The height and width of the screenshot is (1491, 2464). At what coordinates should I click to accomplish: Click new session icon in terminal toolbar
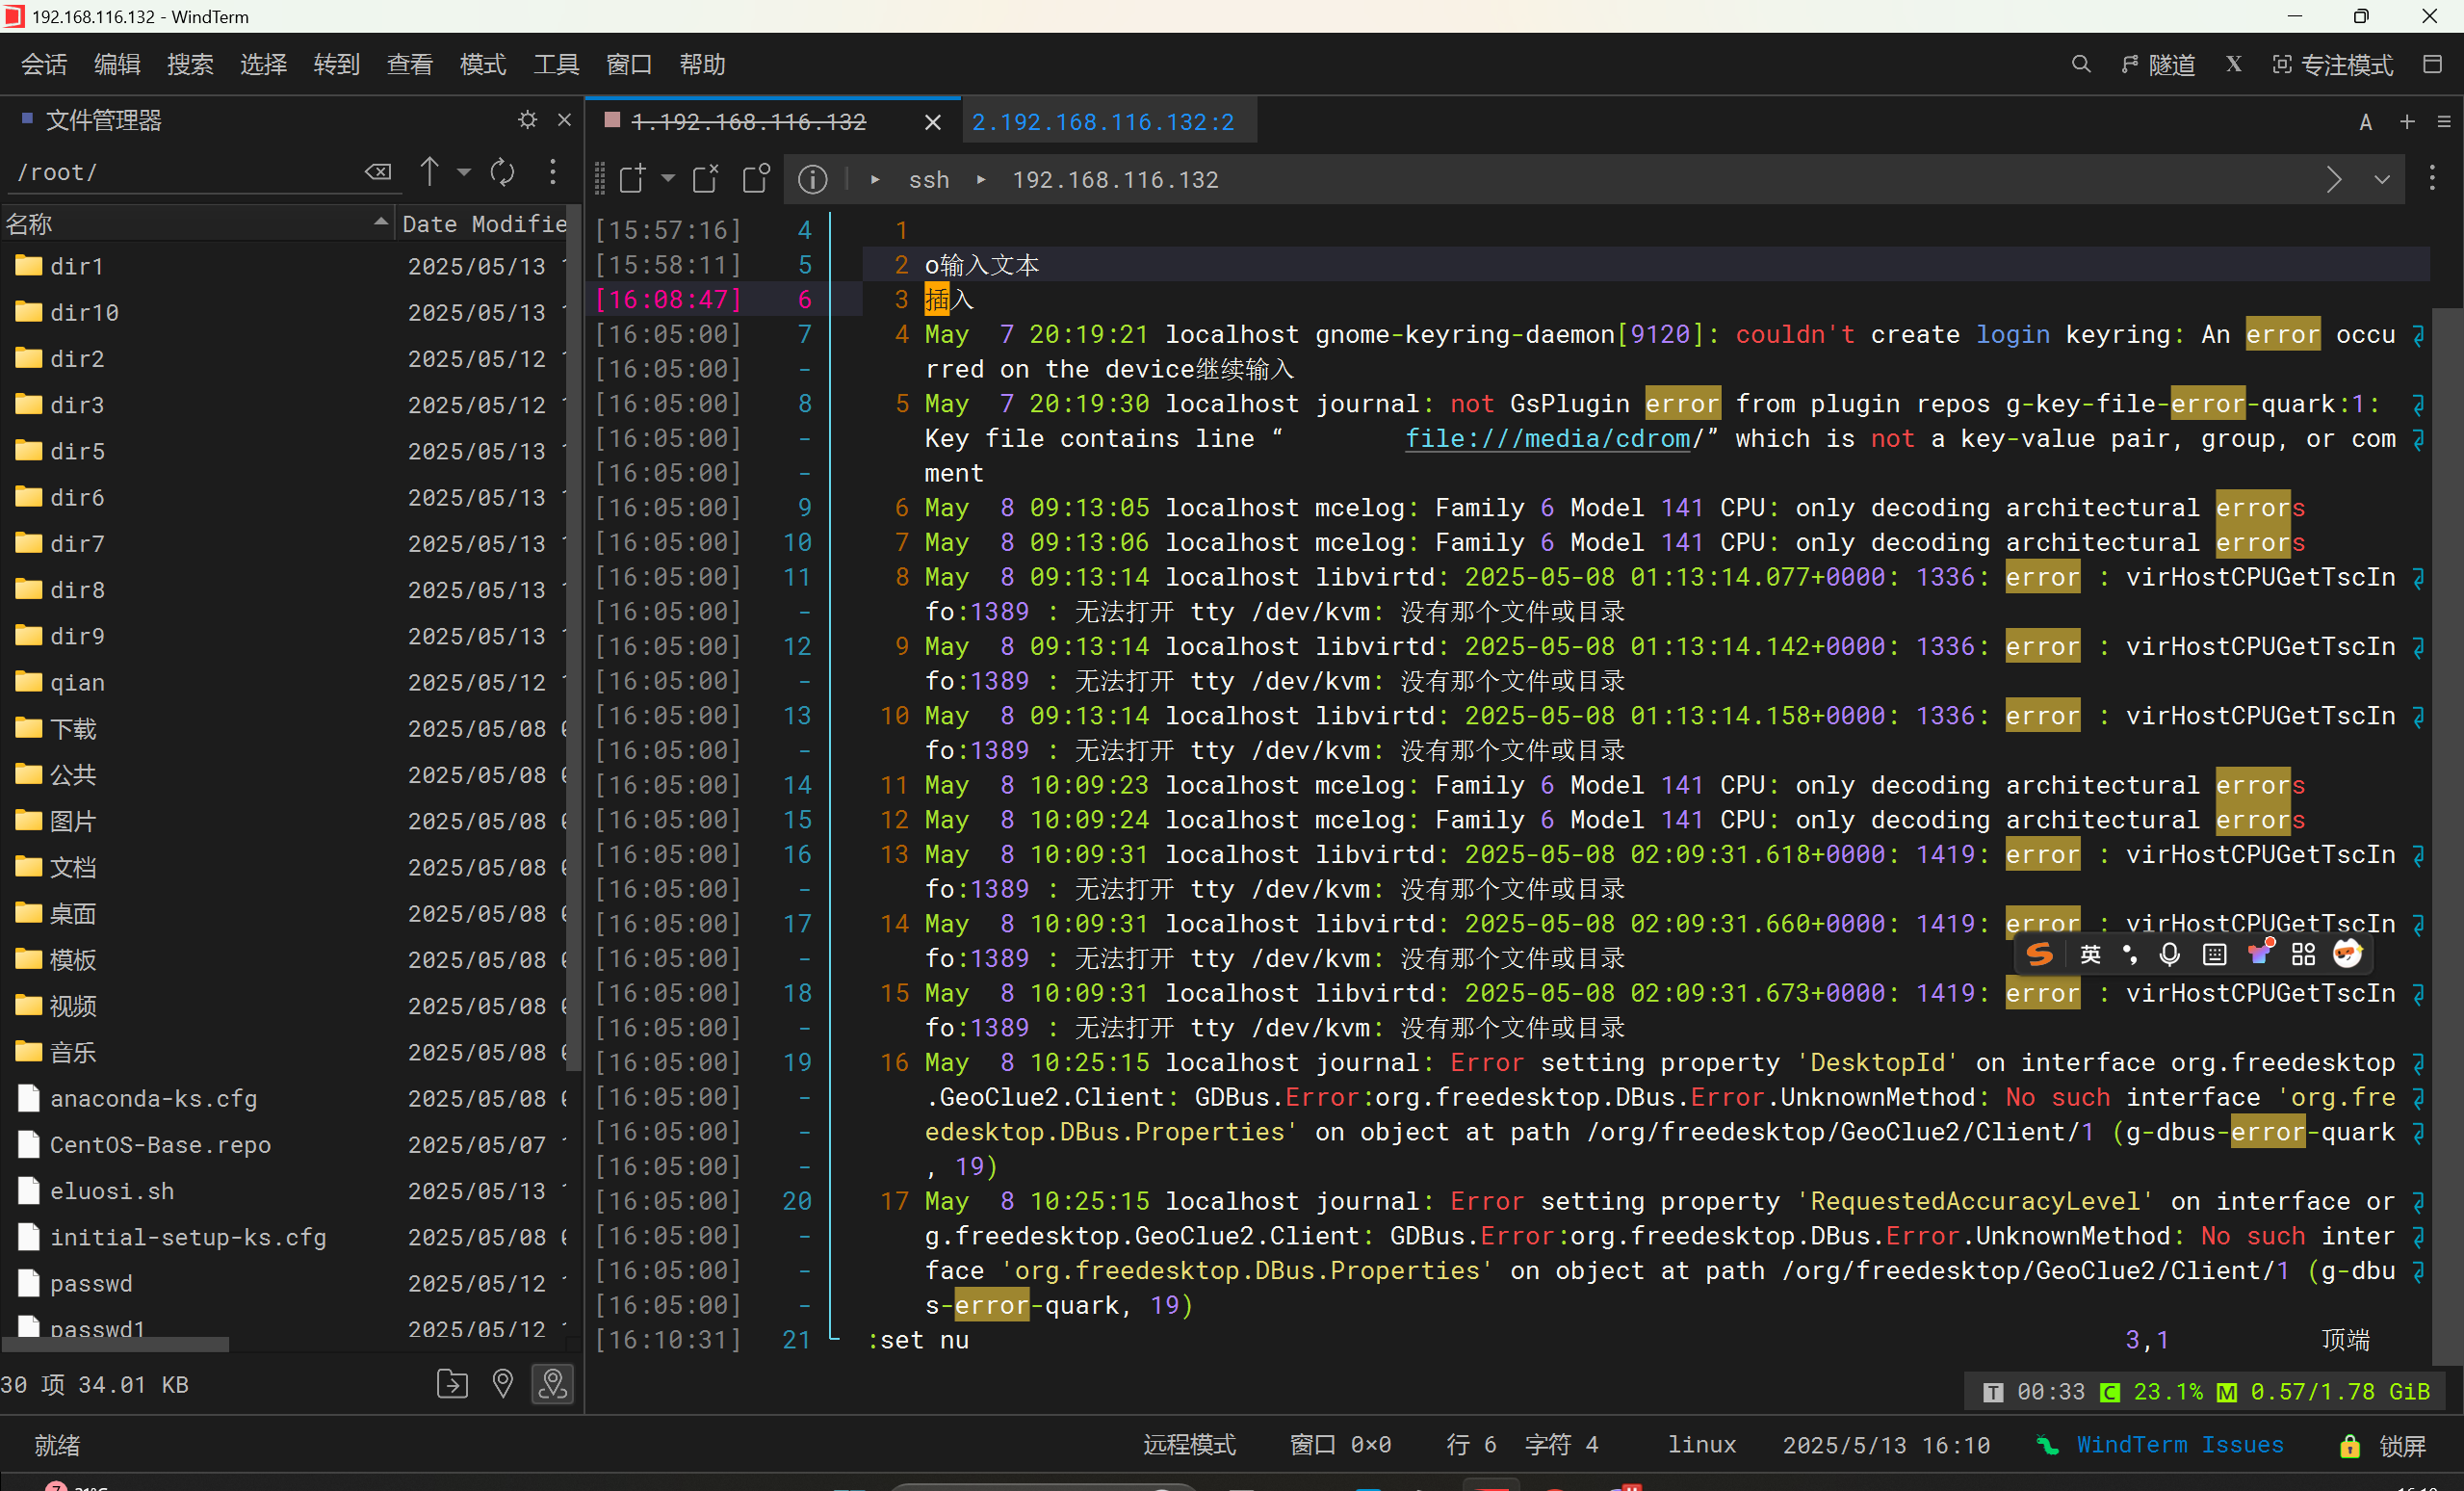pos(632,180)
